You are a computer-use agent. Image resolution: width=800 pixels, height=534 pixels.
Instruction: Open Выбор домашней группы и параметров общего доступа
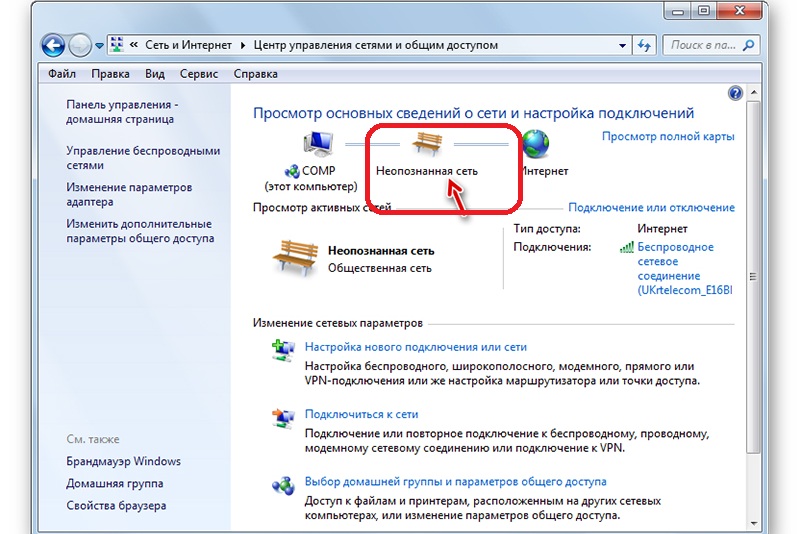tap(456, 482)
